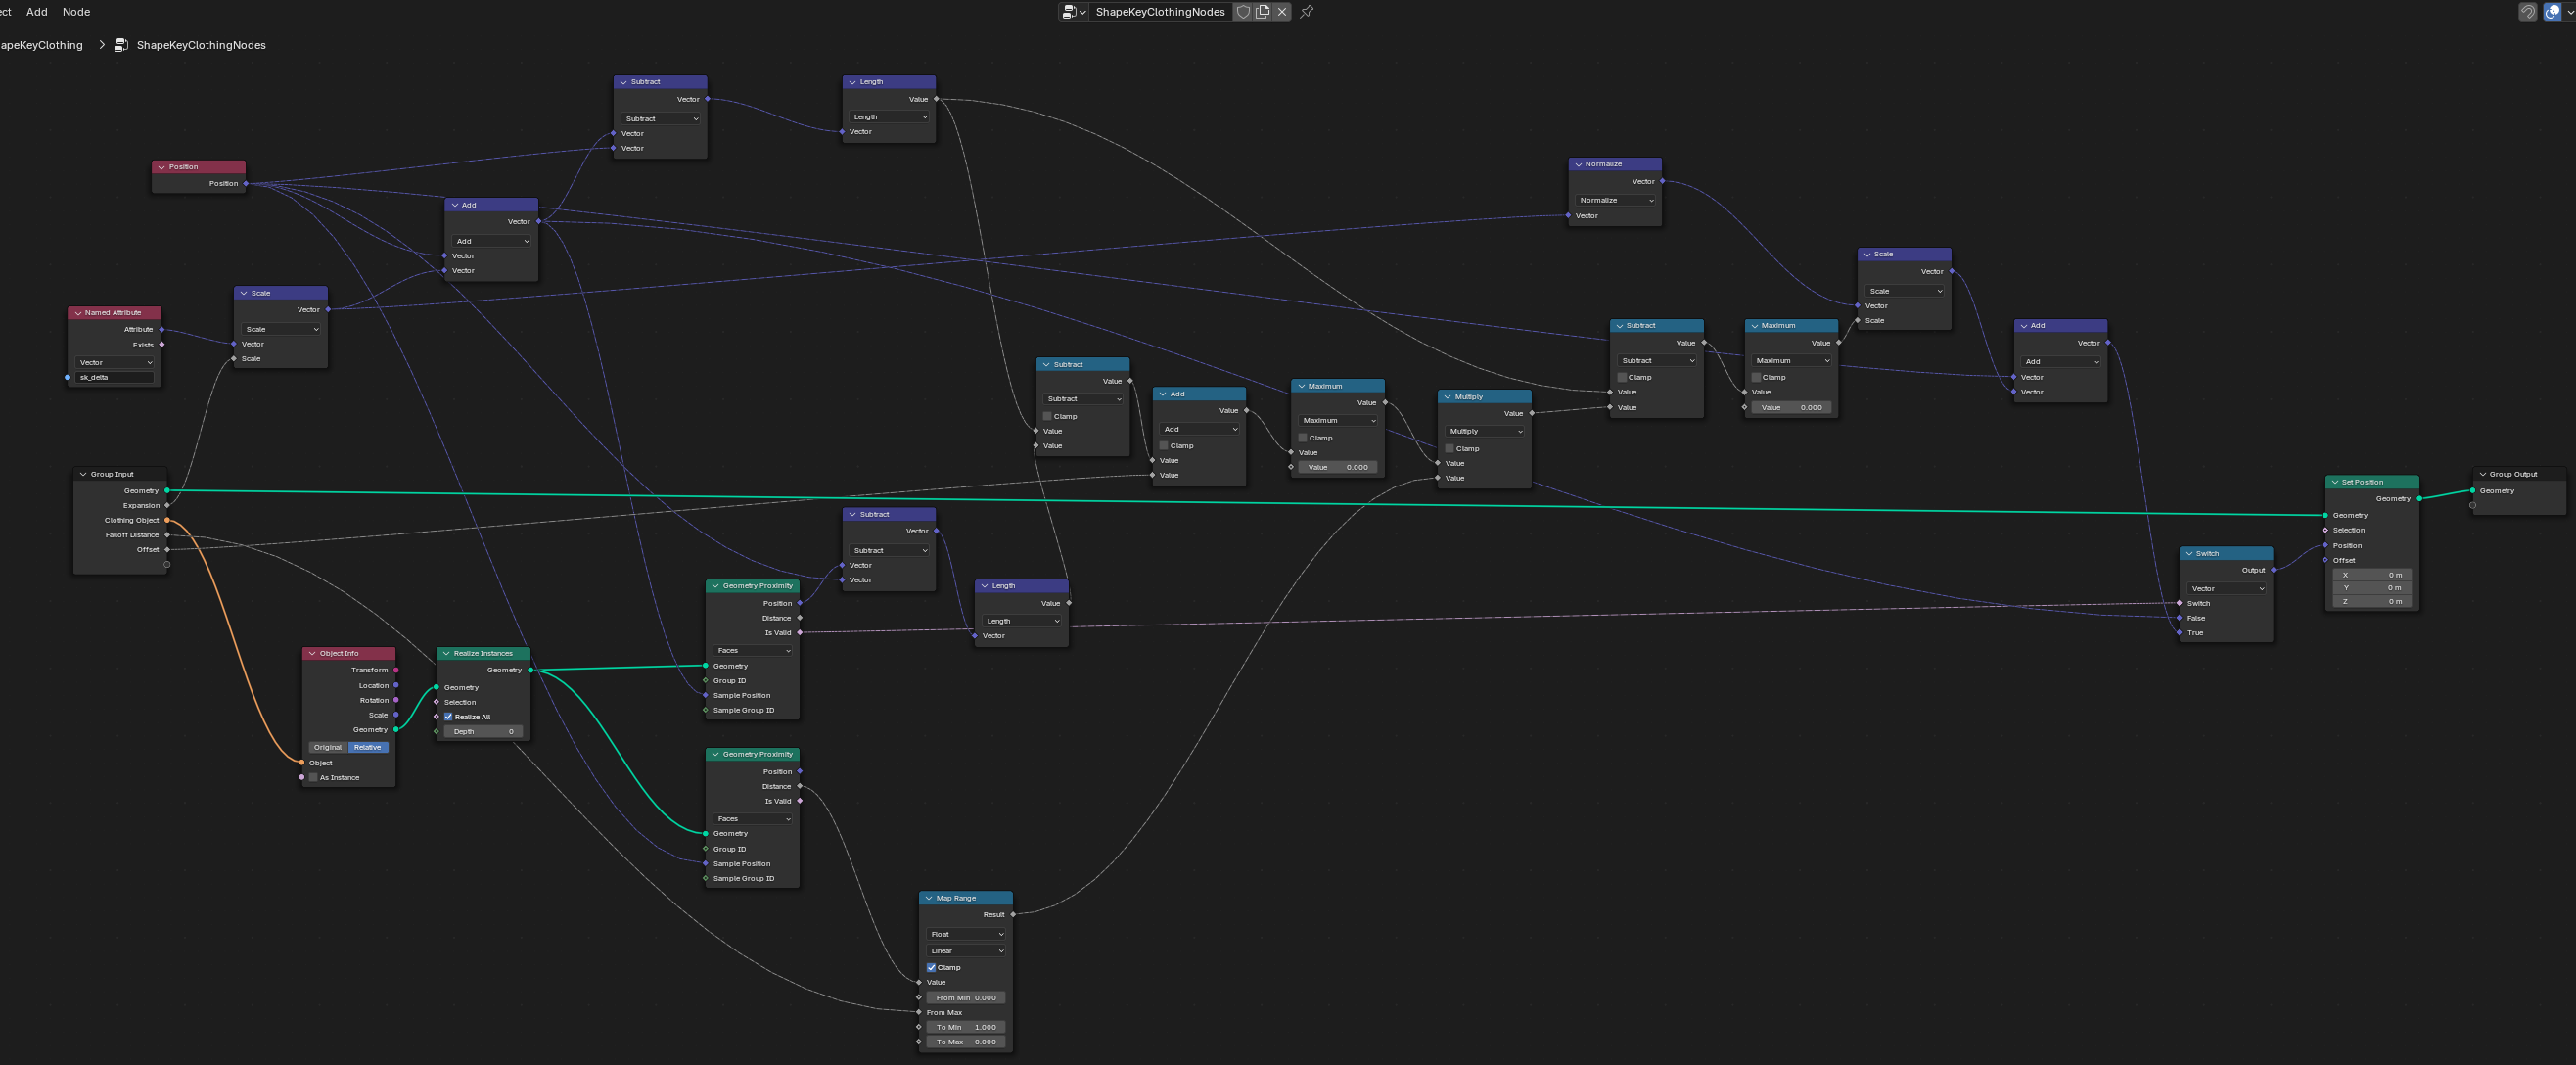Image resolution: width=2576 pixels, height=1065 pixels.
Task: Collapse the Named Attribute node
Action: tap(78, 313)
